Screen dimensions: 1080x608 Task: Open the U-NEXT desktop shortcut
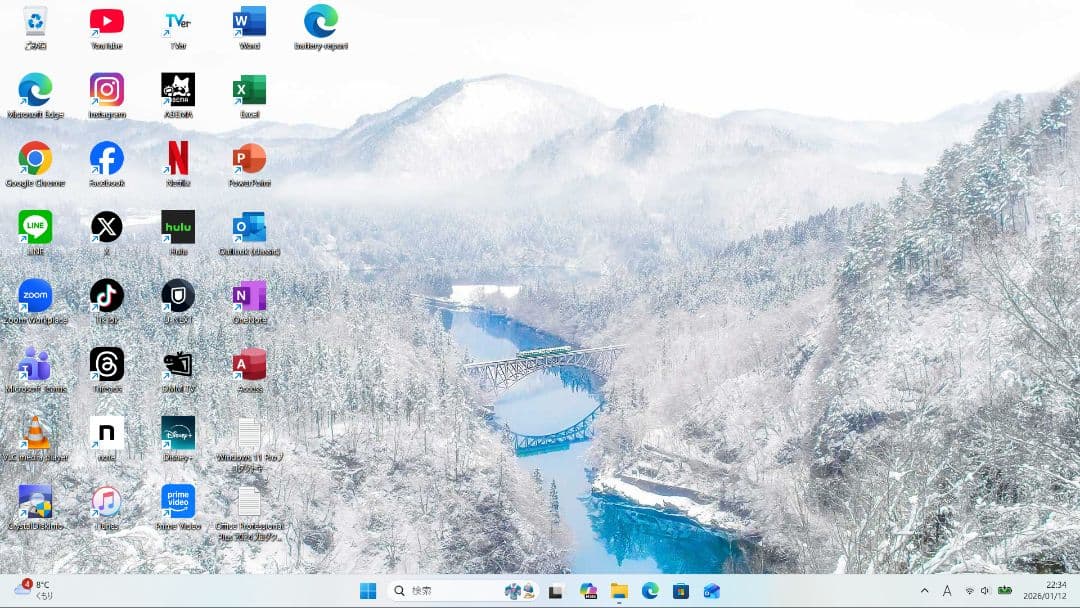point(177,297)
